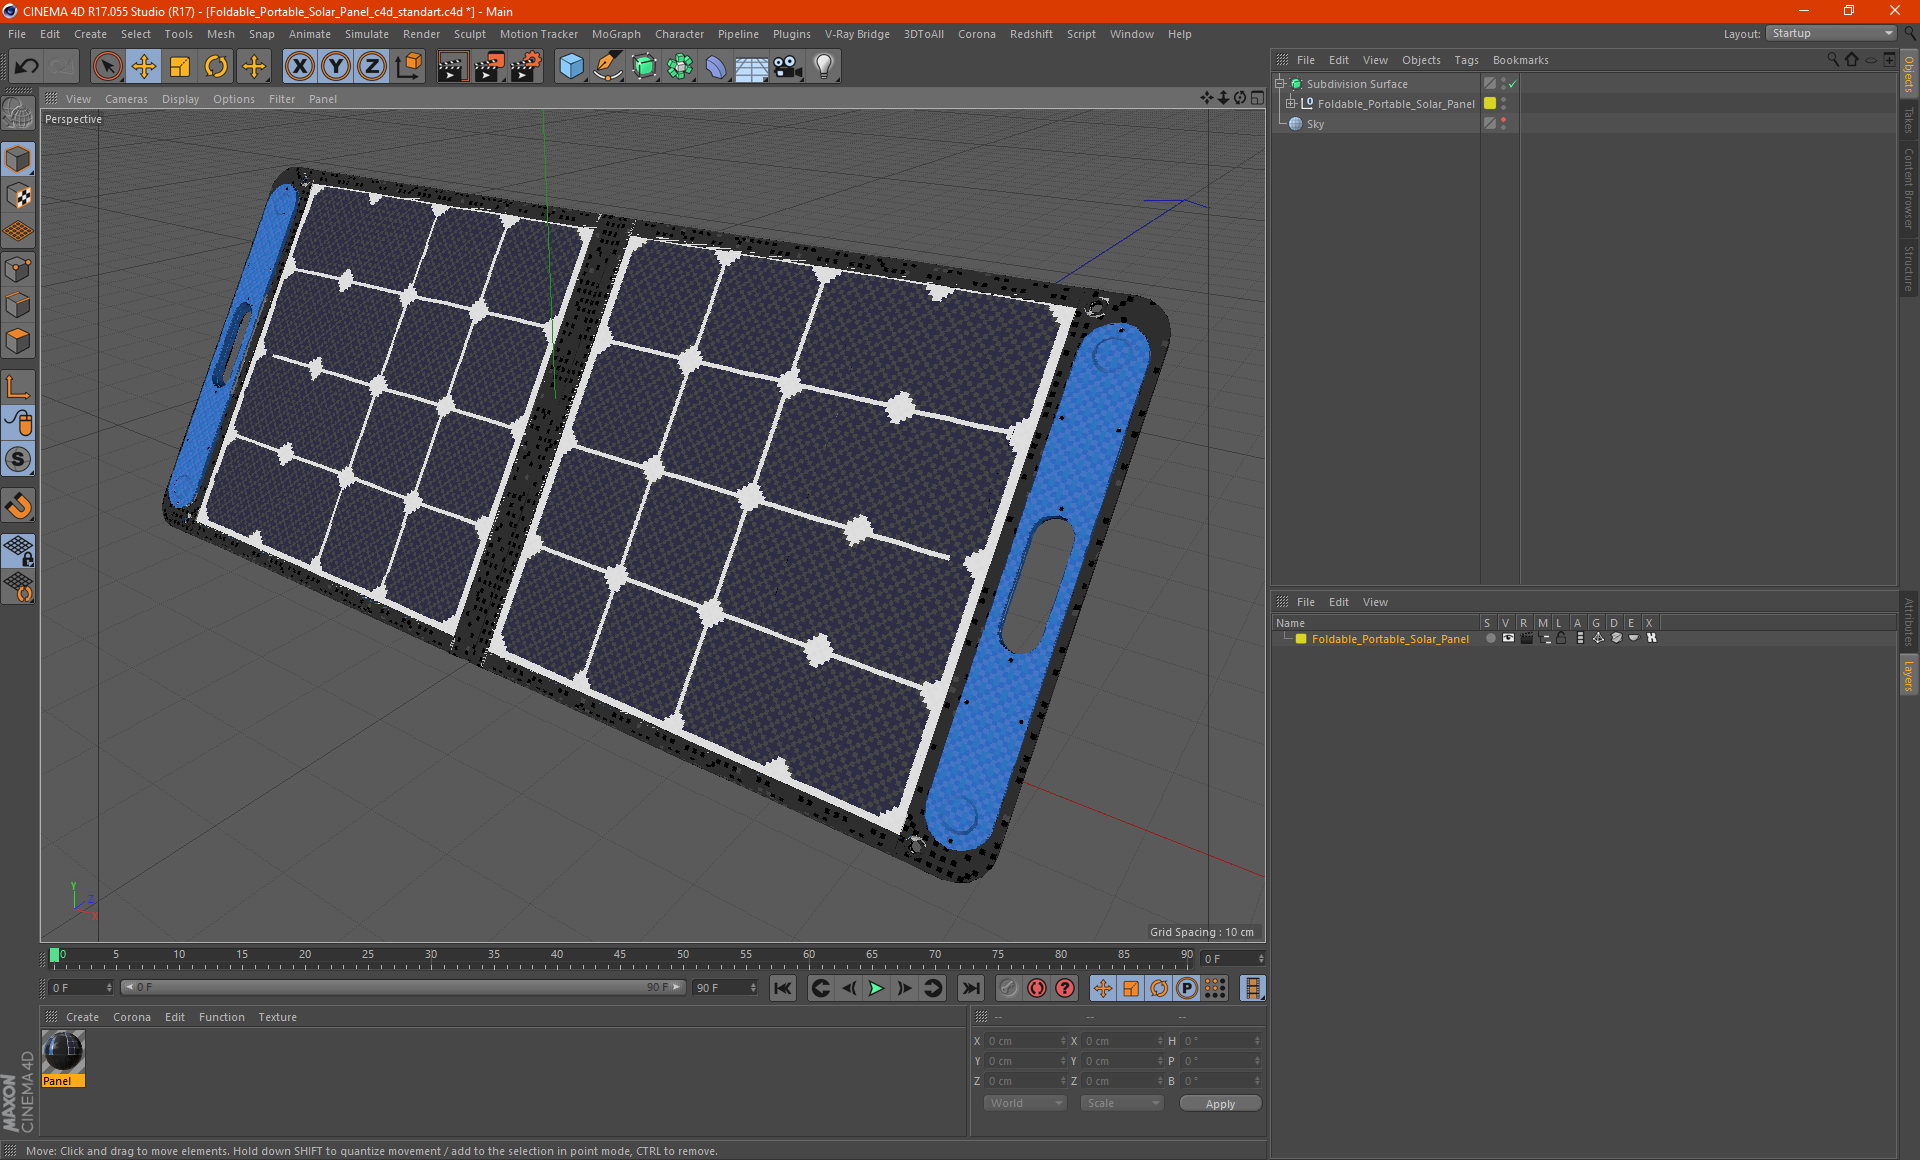
Task: Open viewport Display dropdown menu
Action: click(180, 99)
